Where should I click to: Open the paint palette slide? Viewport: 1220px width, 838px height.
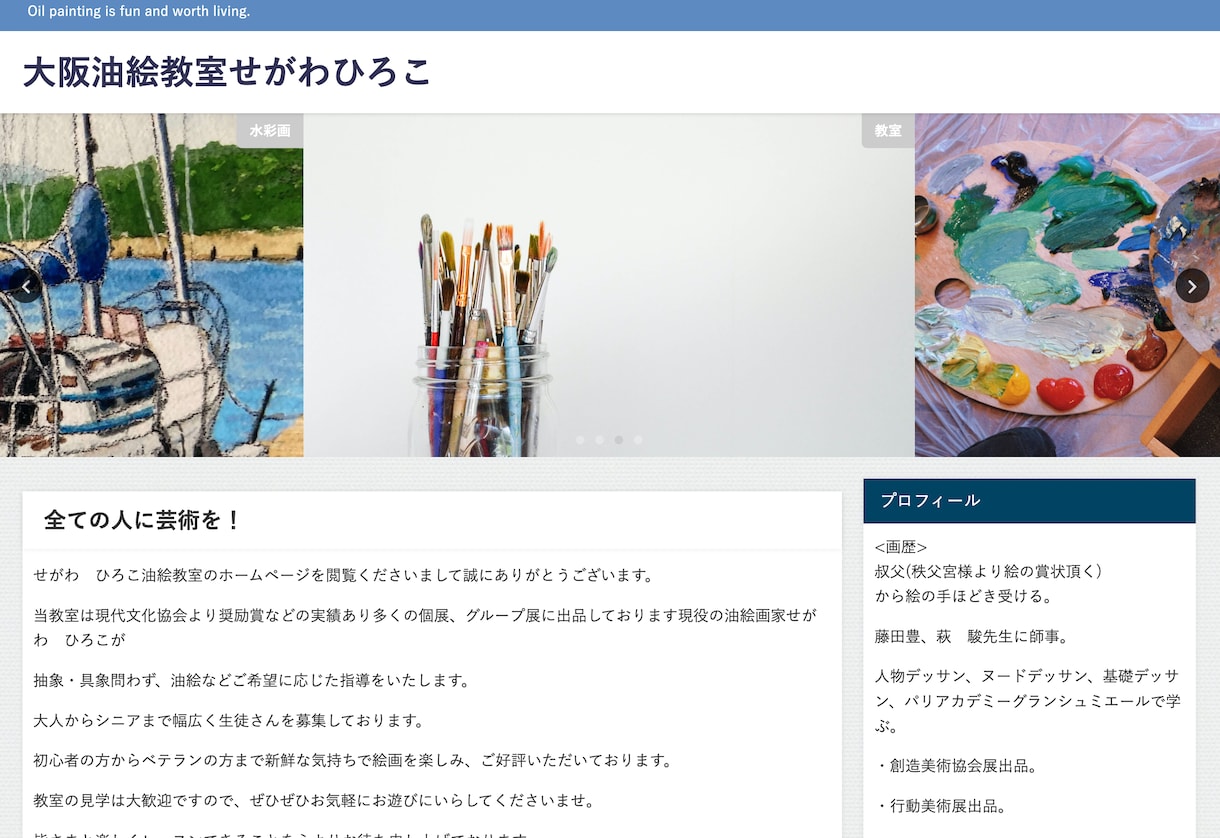1067,285
